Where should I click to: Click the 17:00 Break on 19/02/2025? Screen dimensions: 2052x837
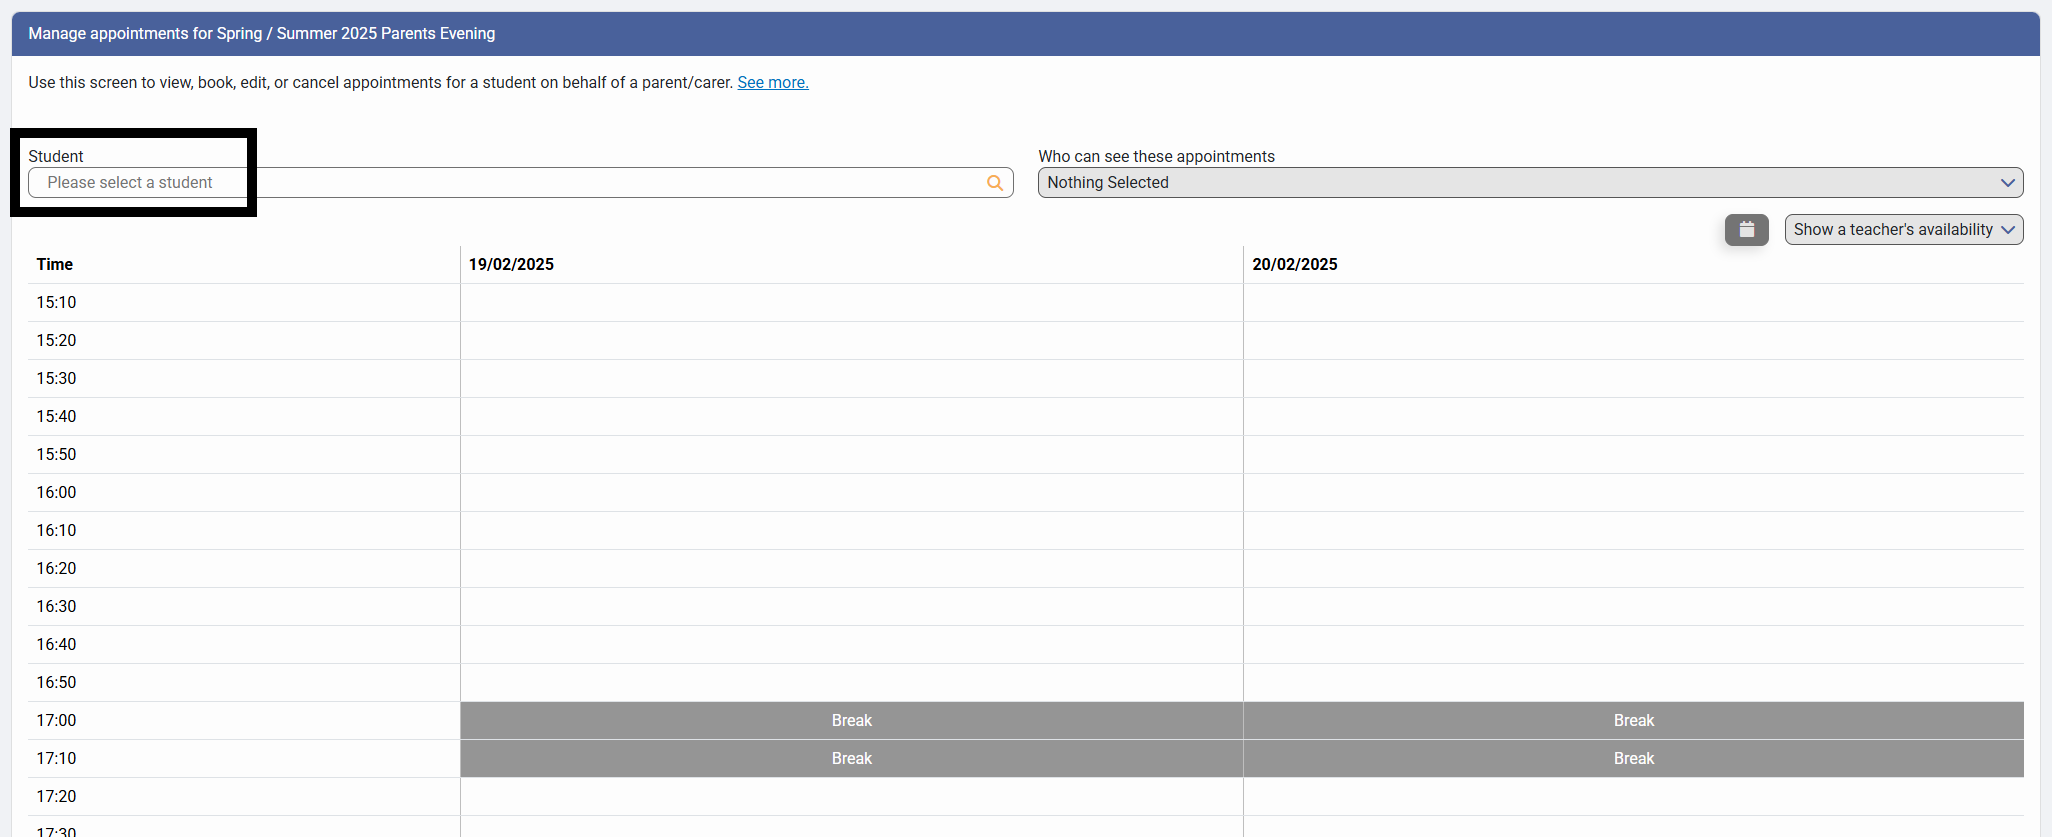851,721
